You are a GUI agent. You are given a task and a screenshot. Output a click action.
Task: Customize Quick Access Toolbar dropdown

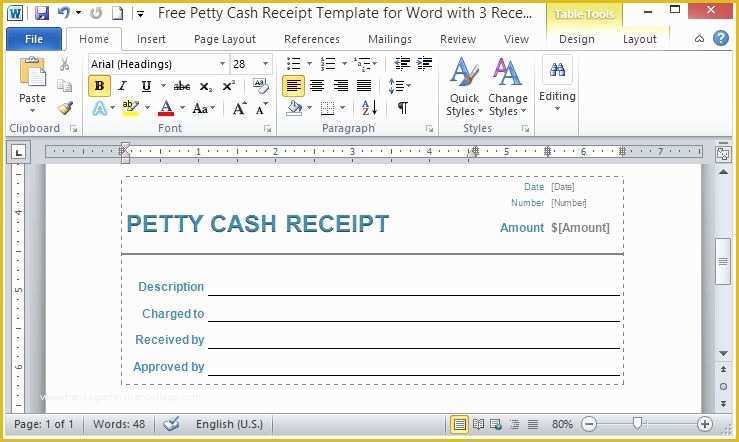pos(140,14)
